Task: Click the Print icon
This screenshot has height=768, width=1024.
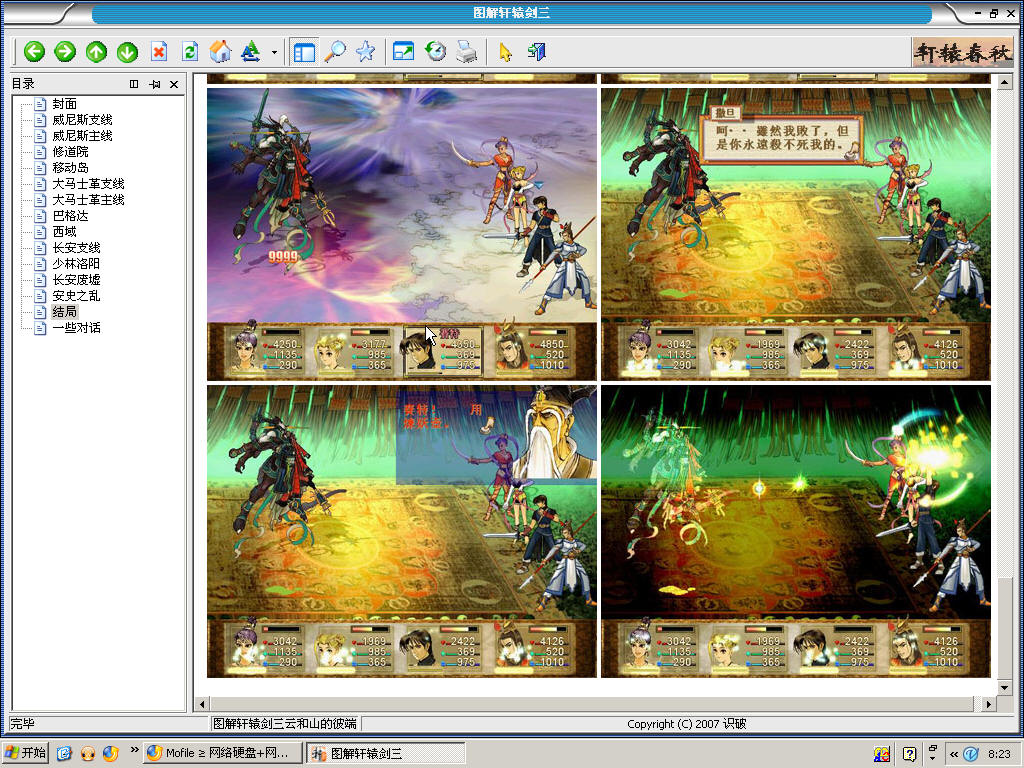Action: [x=466, y=52]
